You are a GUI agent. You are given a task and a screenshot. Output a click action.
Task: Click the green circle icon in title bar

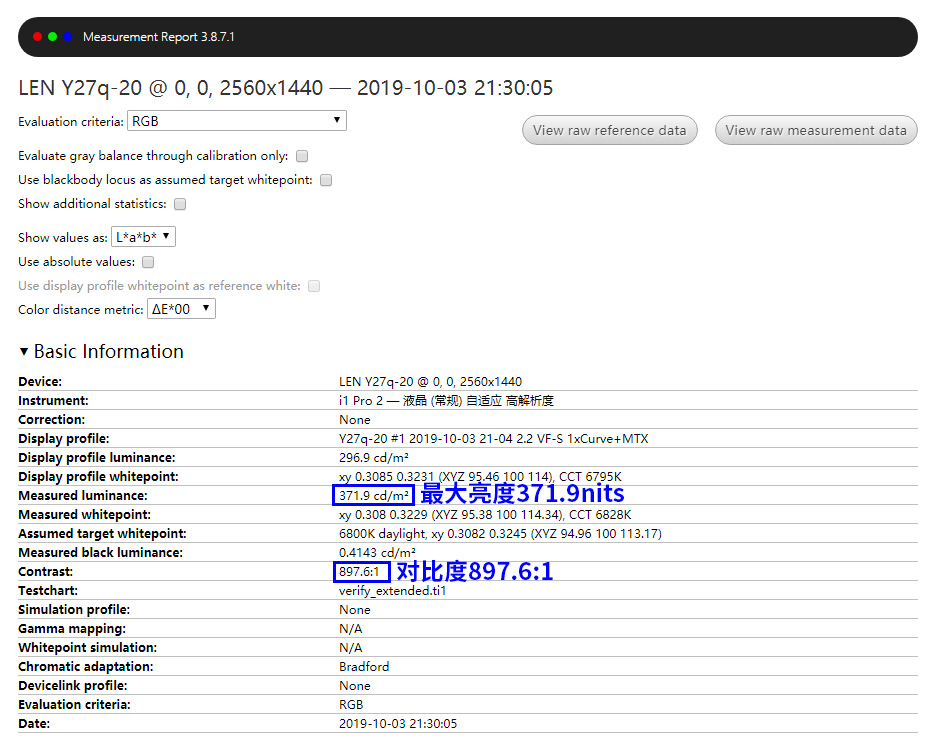[x=51, y=36]
